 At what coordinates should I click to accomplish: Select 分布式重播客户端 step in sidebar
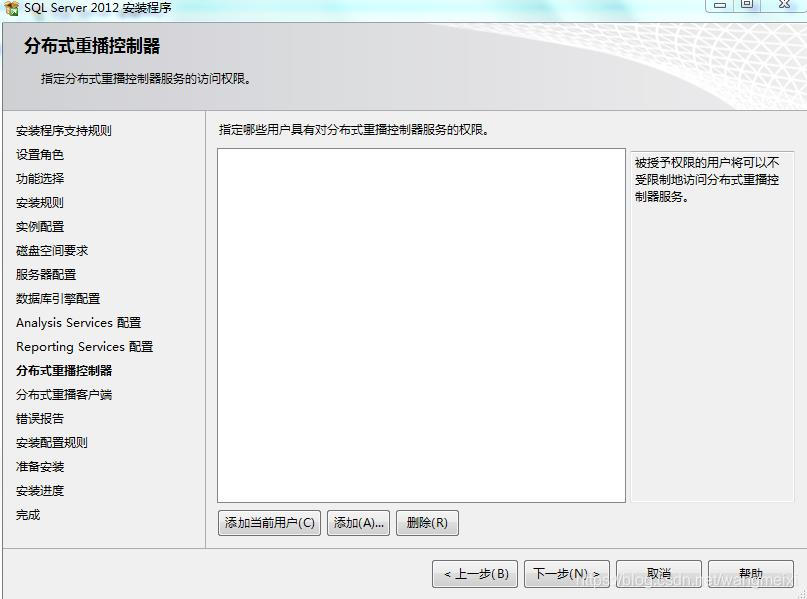tap(64, 395)
